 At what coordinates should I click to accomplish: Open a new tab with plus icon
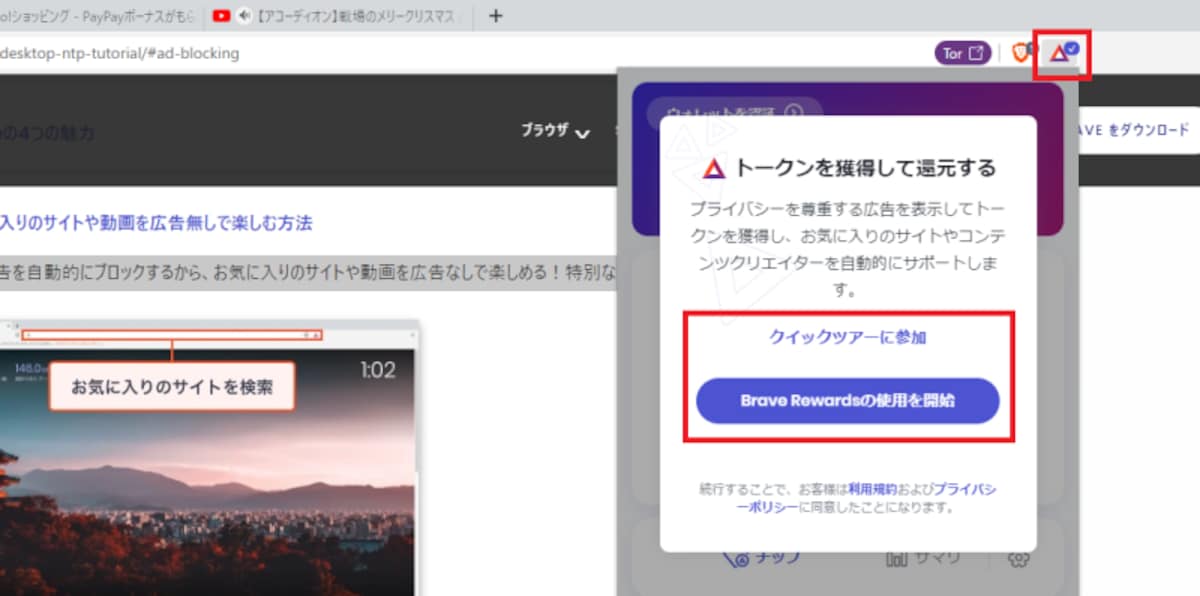coord(496,15)
